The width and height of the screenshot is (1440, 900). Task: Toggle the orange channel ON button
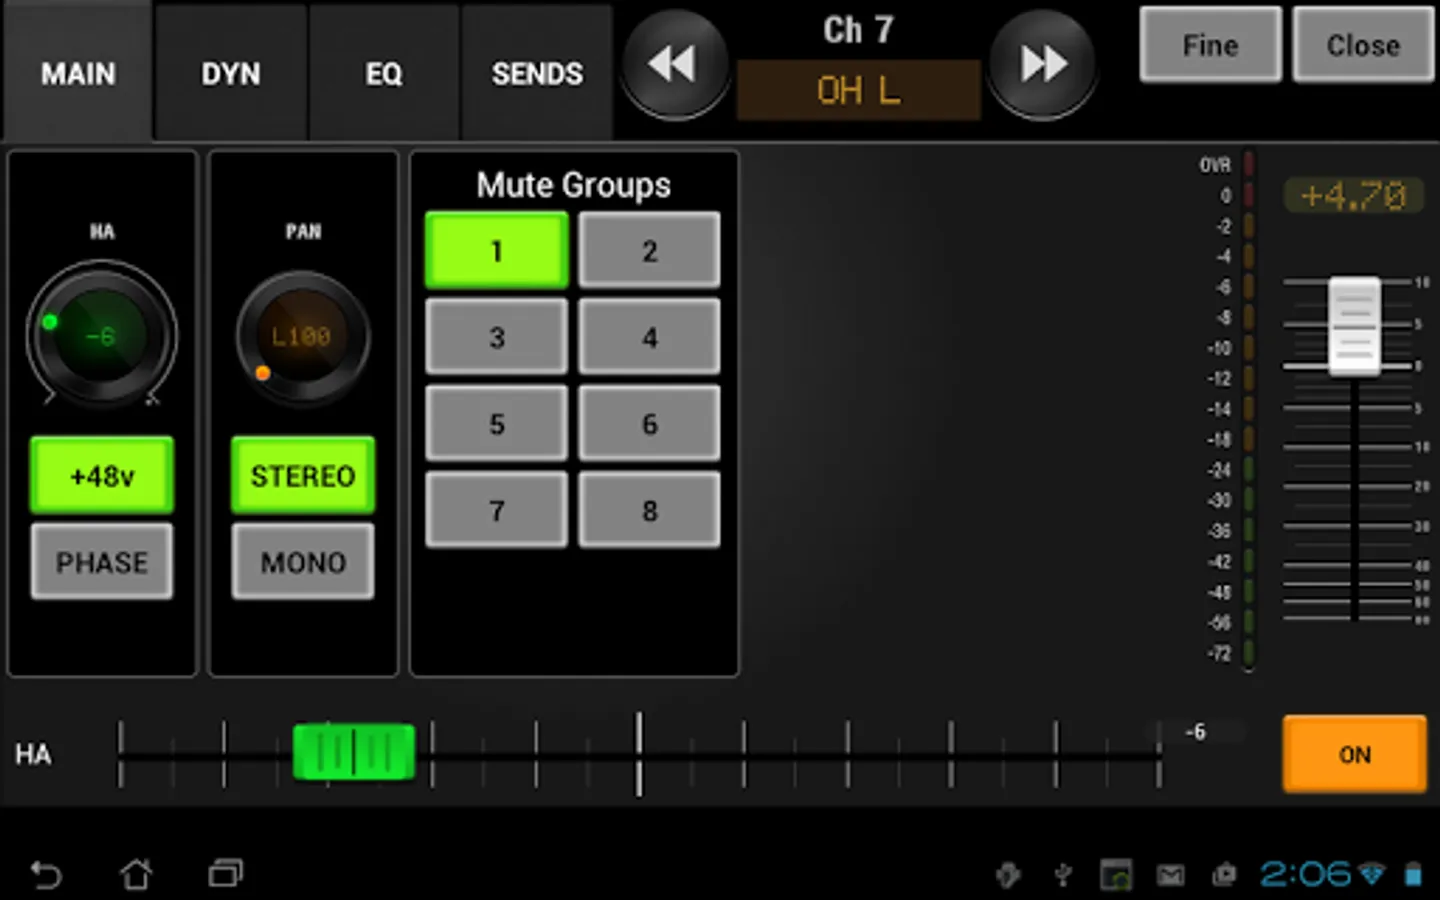pos(1355,754)
